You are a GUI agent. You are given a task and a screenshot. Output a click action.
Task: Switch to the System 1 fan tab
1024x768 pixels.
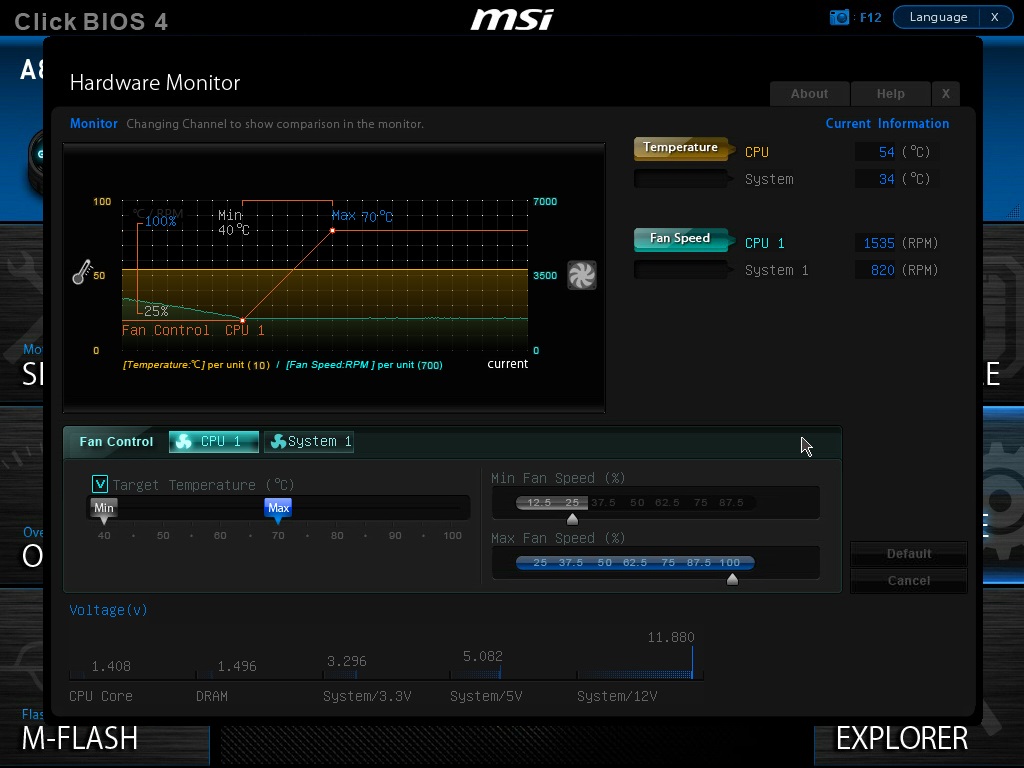point(309,441)
